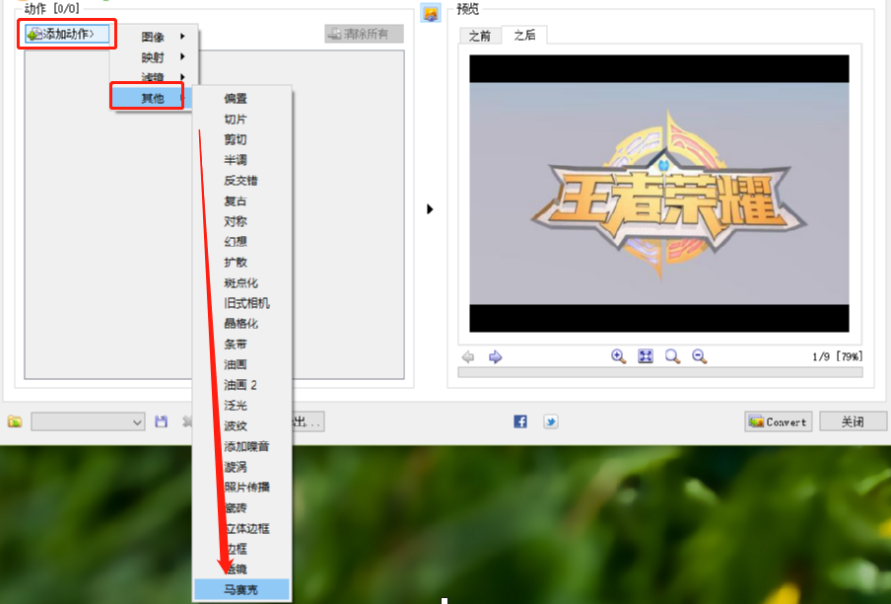Click the Convert button

coord(778,422)
